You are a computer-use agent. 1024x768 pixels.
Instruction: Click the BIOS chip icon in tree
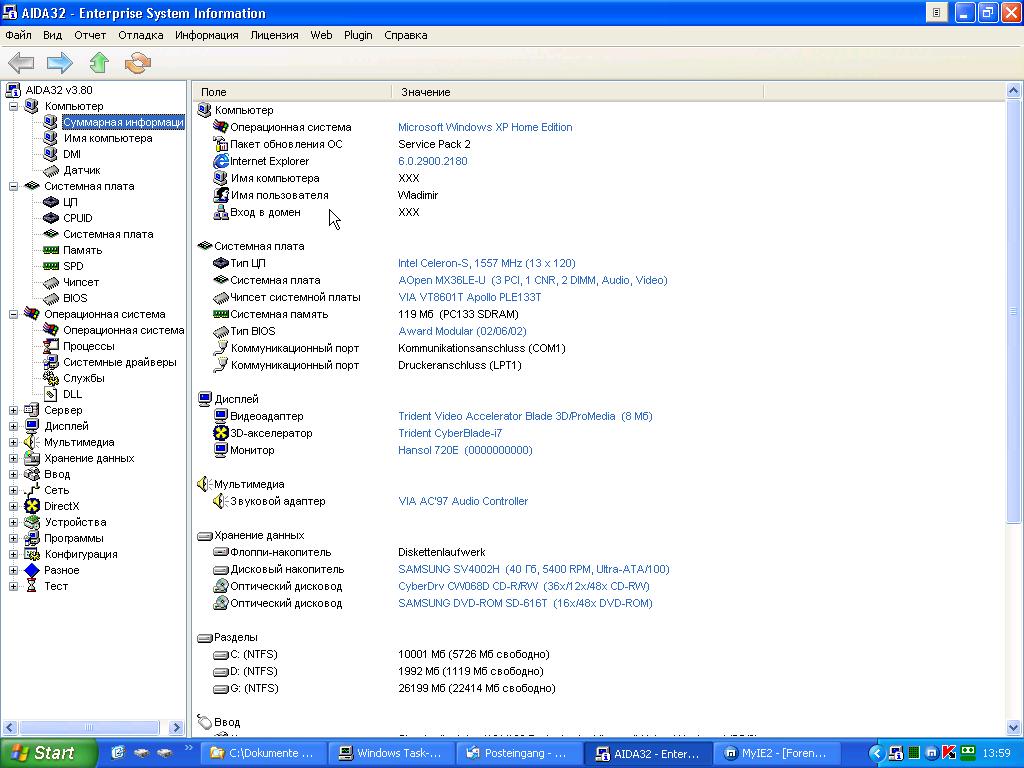(50, 298)
